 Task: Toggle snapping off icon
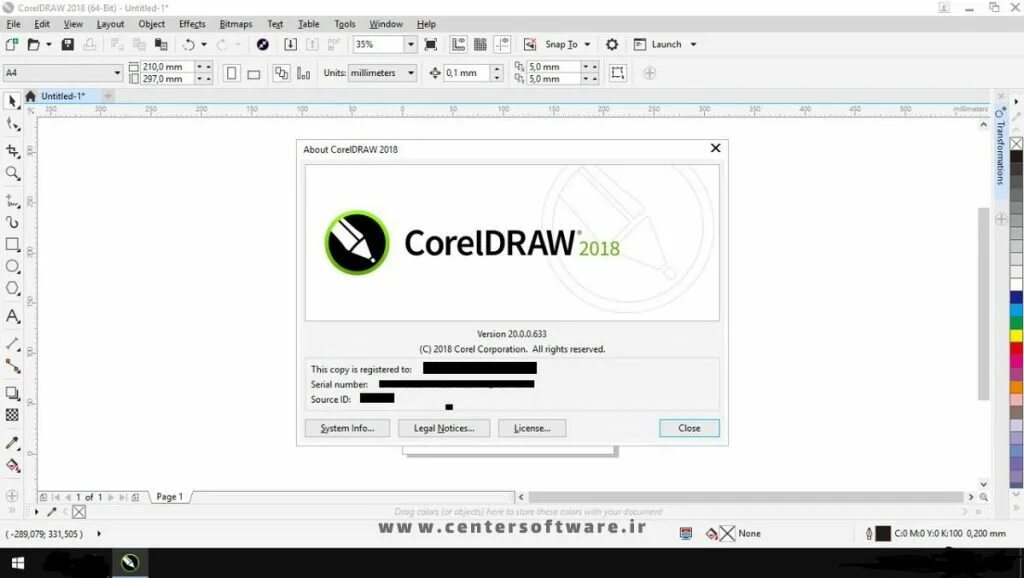[x=530, y=44]
